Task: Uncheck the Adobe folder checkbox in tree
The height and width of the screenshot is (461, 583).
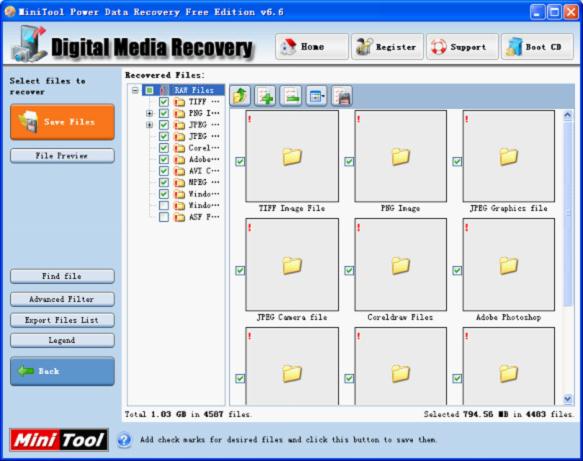Action: click(x=164, y=159)
